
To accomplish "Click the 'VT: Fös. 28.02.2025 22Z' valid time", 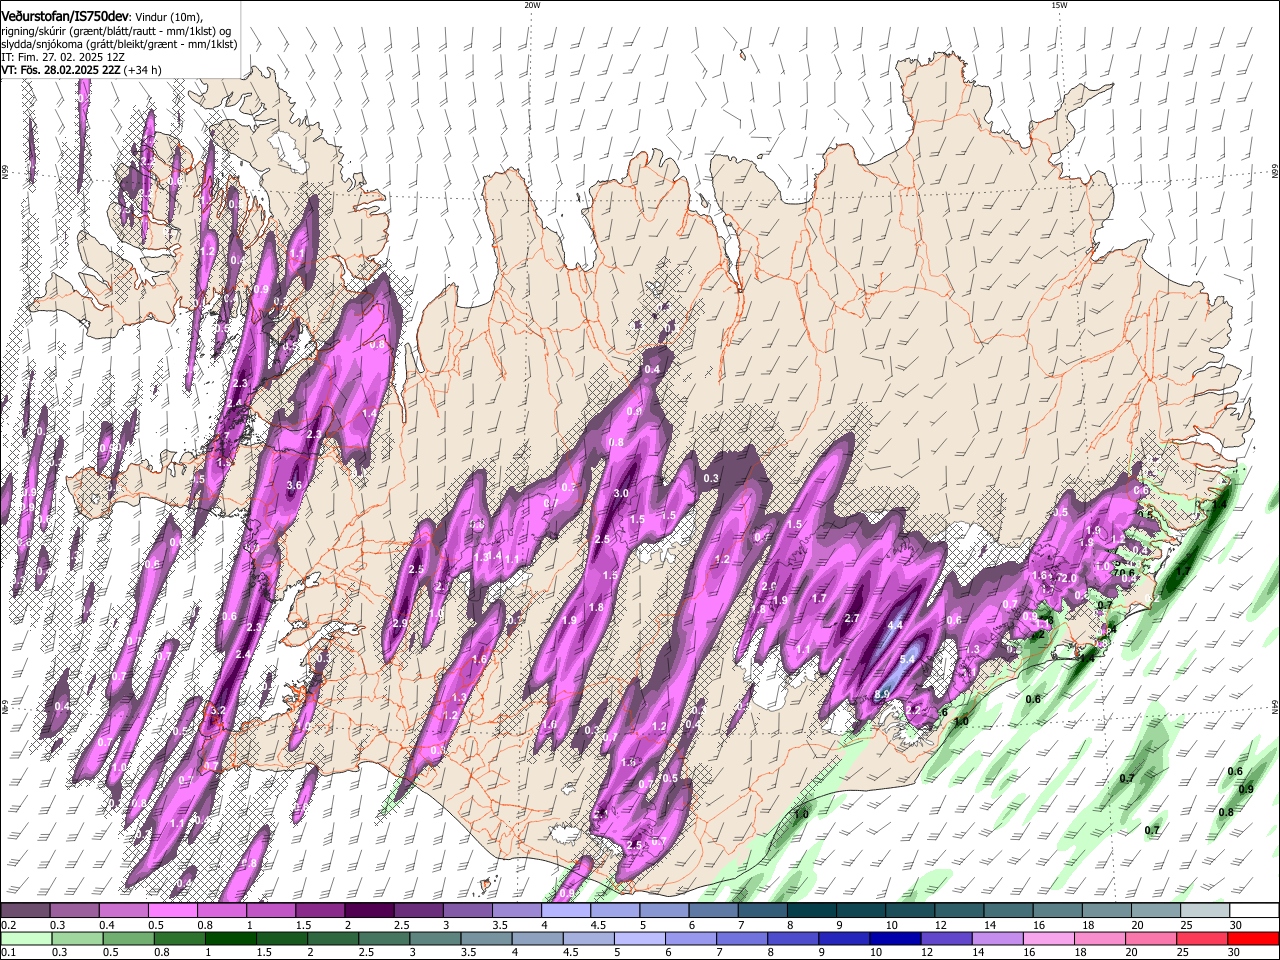I will pos(61,71).
